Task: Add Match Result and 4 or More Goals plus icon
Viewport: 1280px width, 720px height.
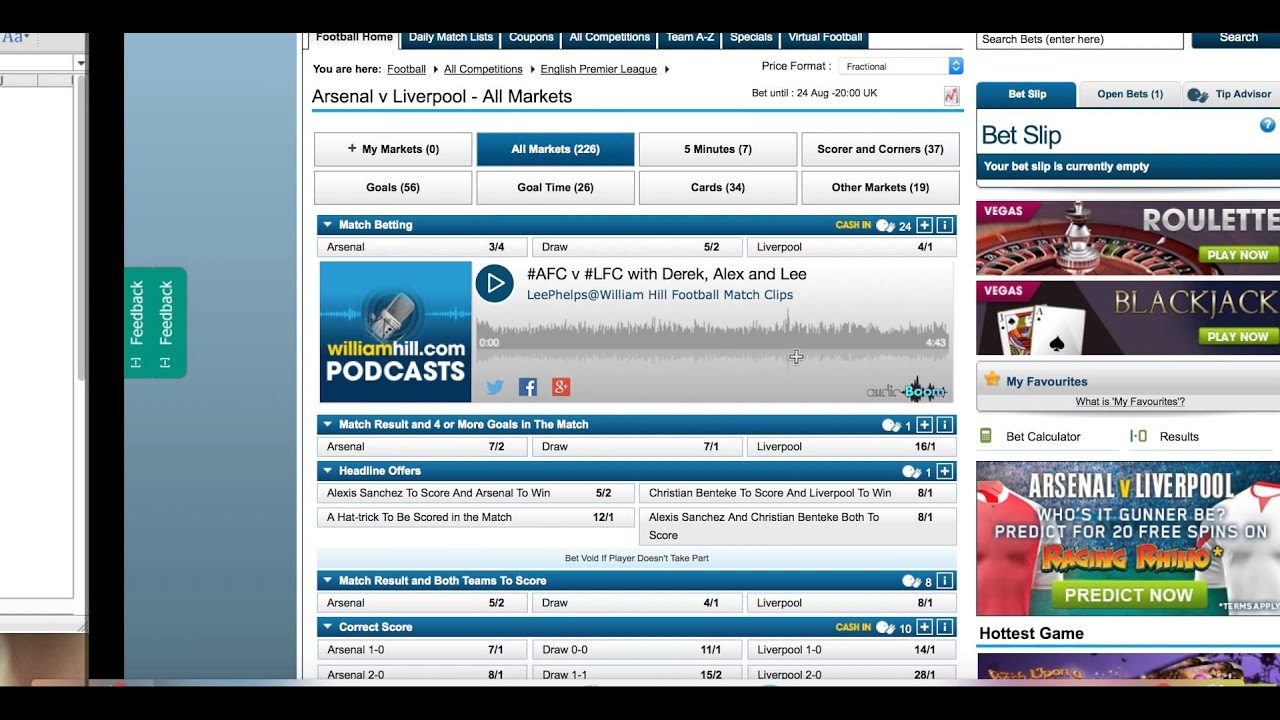Action: coord(924,425)
